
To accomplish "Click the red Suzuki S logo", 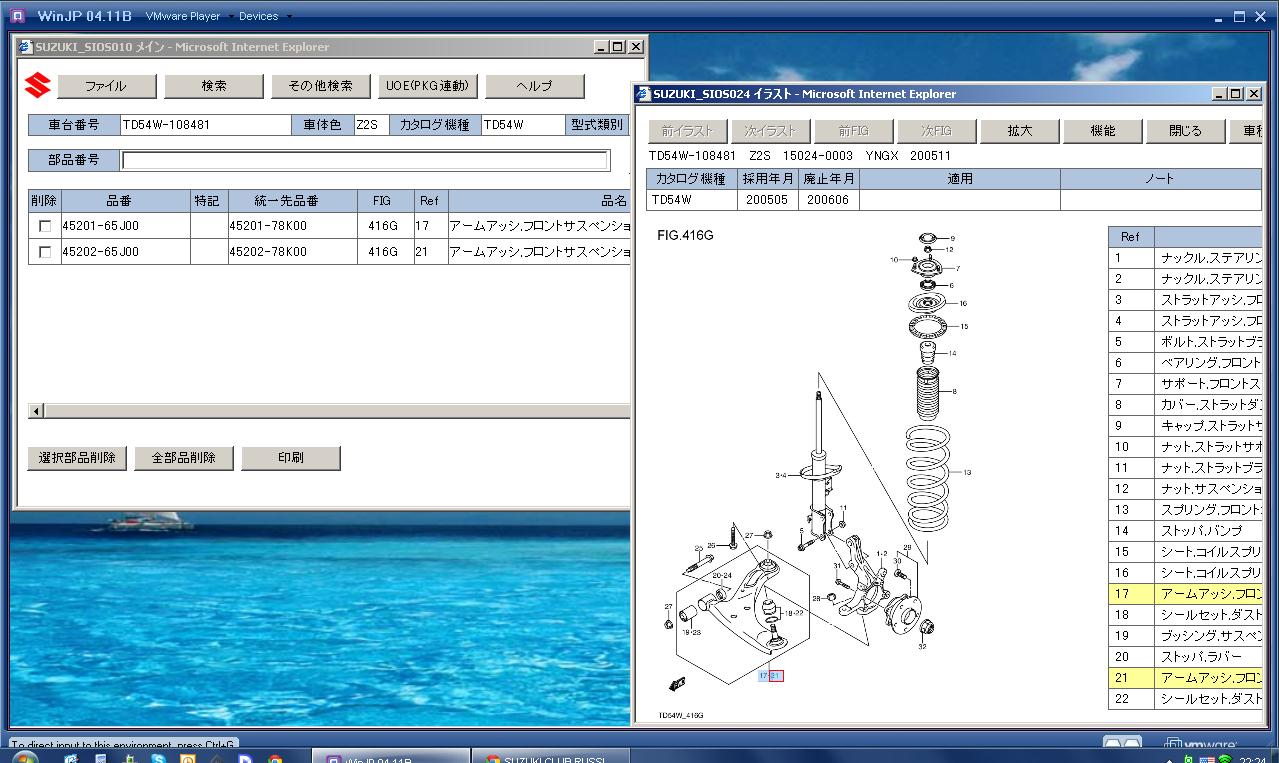I will (38, 86).
